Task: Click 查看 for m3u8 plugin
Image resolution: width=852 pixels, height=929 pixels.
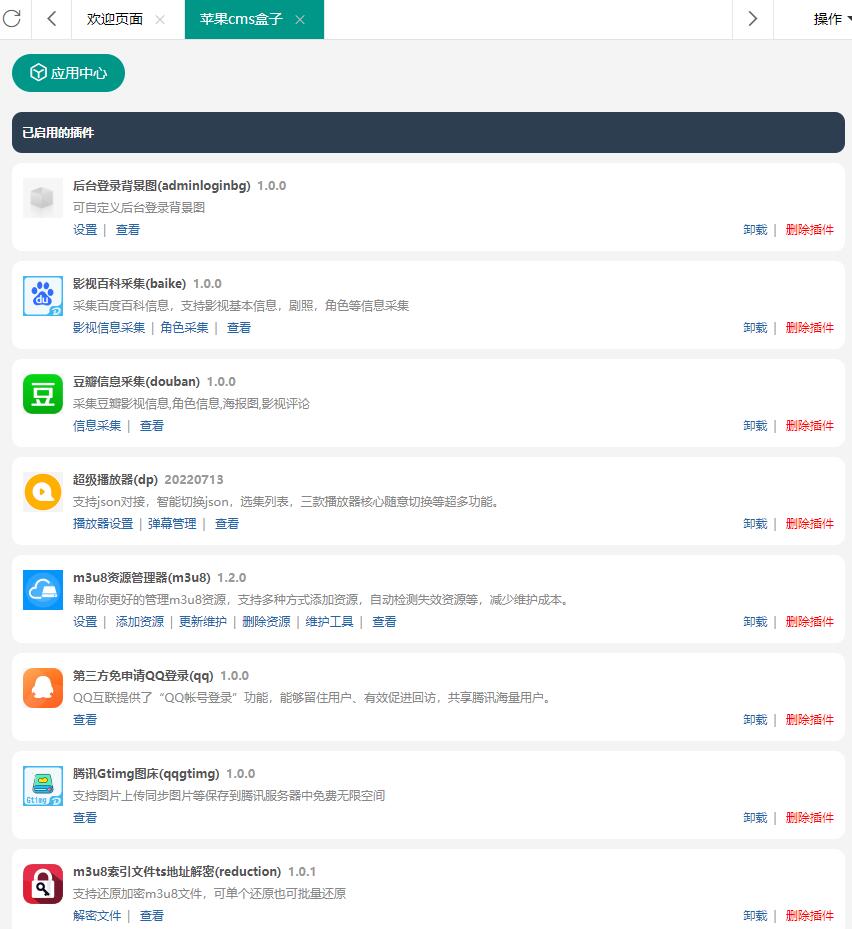Action: coord(384,622)
